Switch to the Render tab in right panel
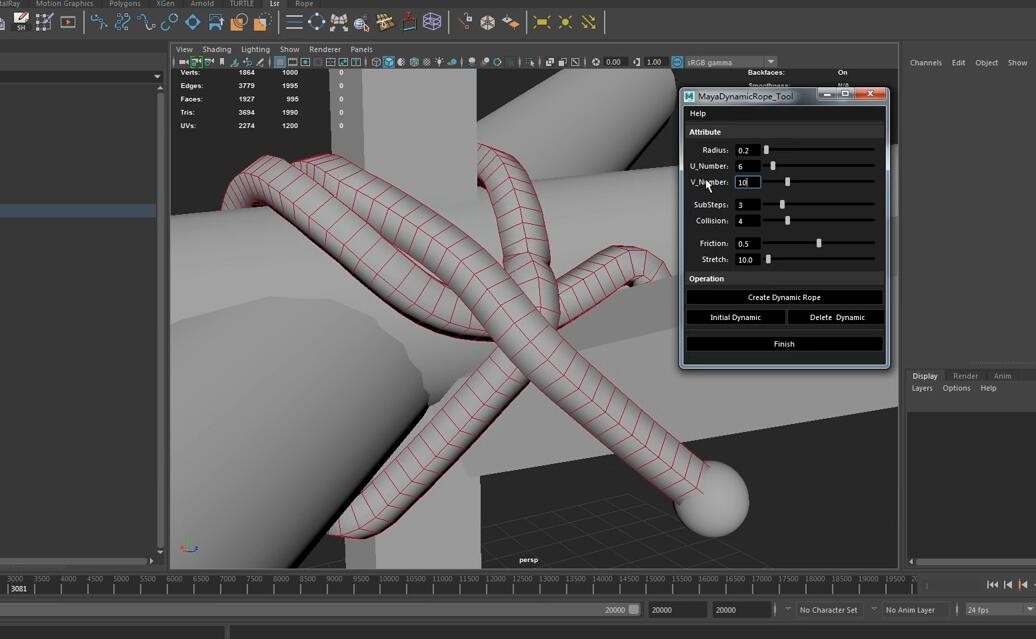Screen dimensions: 1036x639 pos(965,376)
